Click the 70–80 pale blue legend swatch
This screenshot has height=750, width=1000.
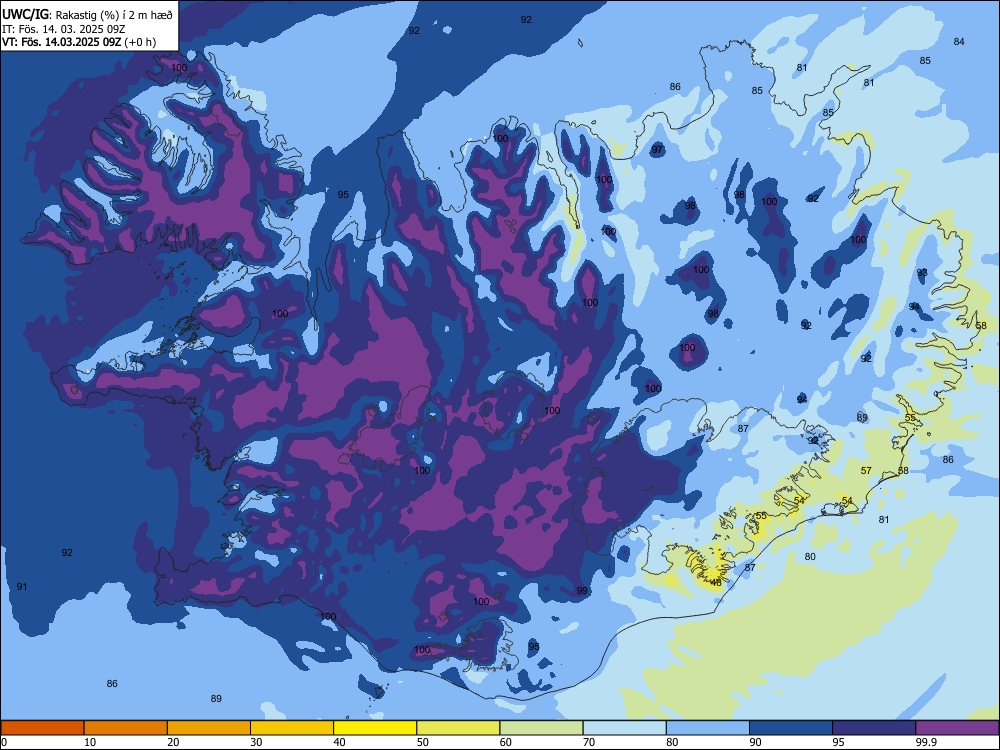(624, 728)
